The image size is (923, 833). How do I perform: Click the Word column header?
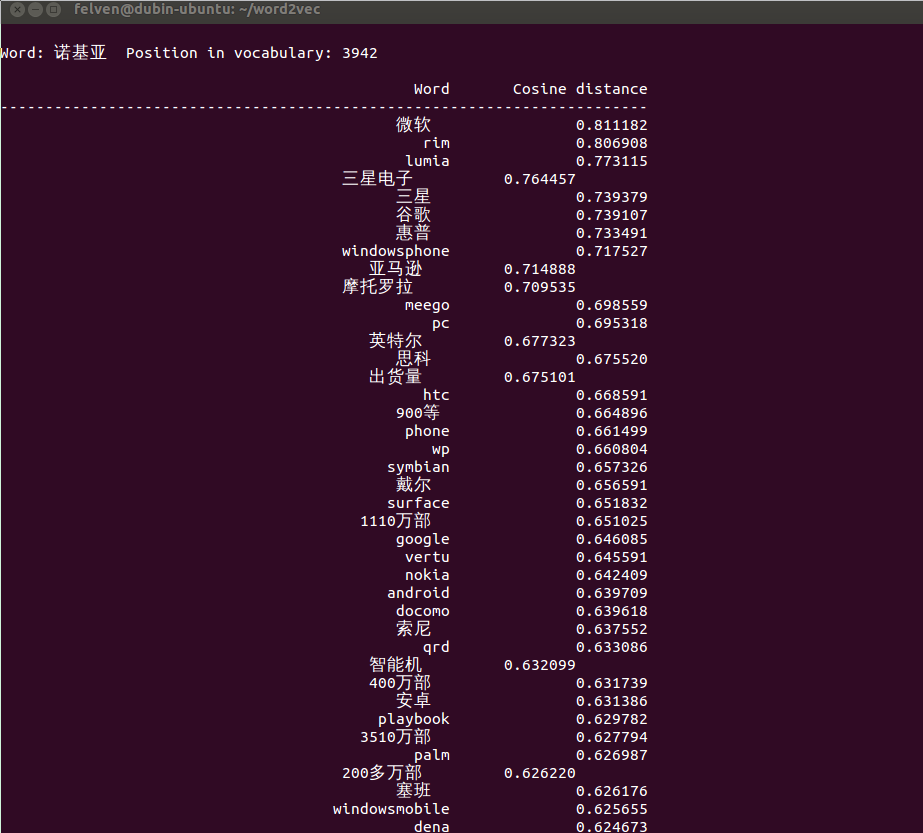[431, 89]
